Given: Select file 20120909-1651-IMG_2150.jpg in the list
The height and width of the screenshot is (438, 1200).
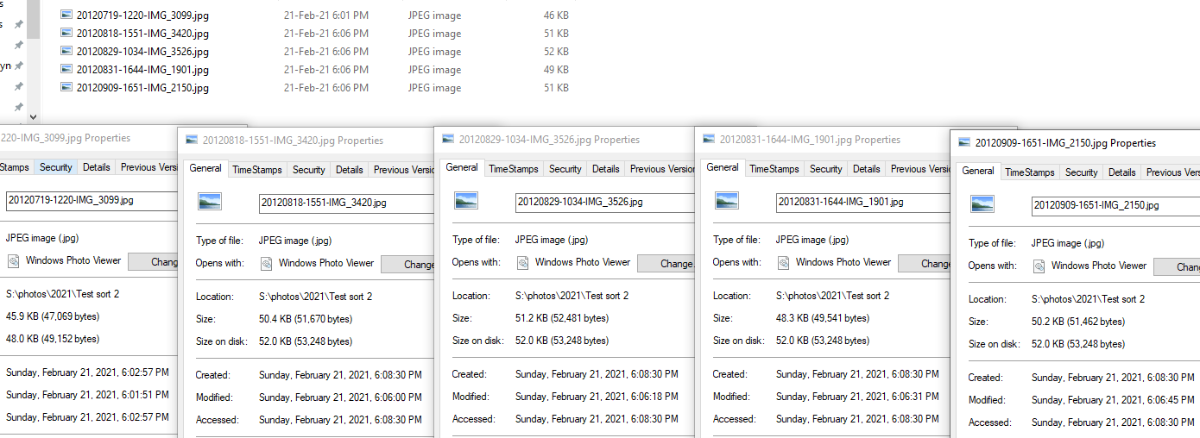Looking at the screenshot, I should [x=142, y=87].
